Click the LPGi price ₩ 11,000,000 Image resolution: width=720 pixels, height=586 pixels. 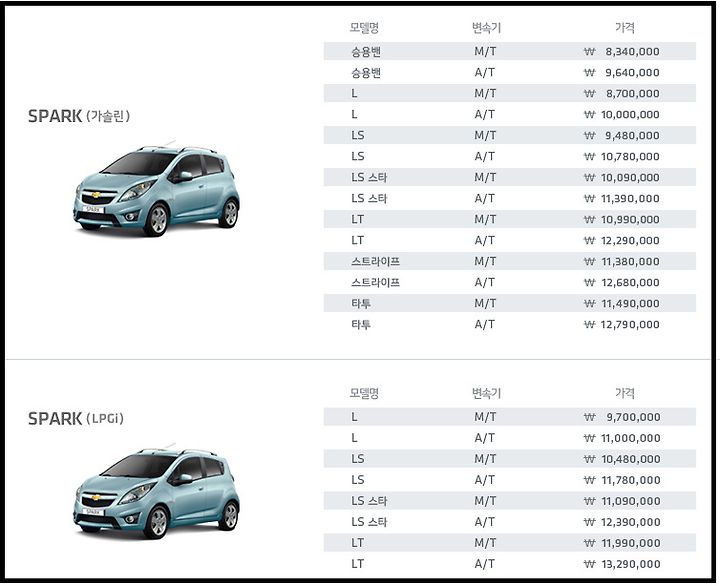pyautogui.click(x=622, y=438)
